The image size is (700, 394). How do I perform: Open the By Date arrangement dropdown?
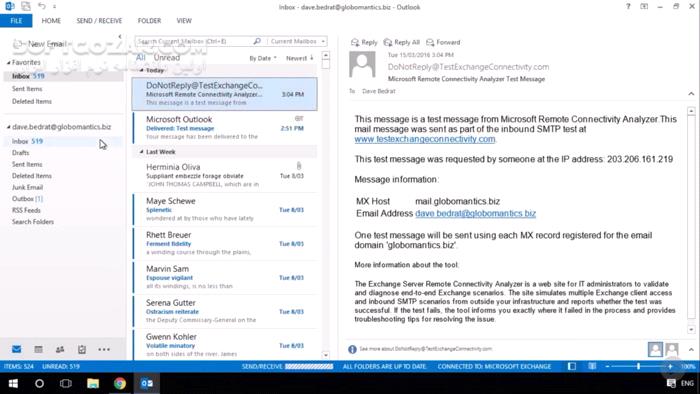(x=262, y=58)
